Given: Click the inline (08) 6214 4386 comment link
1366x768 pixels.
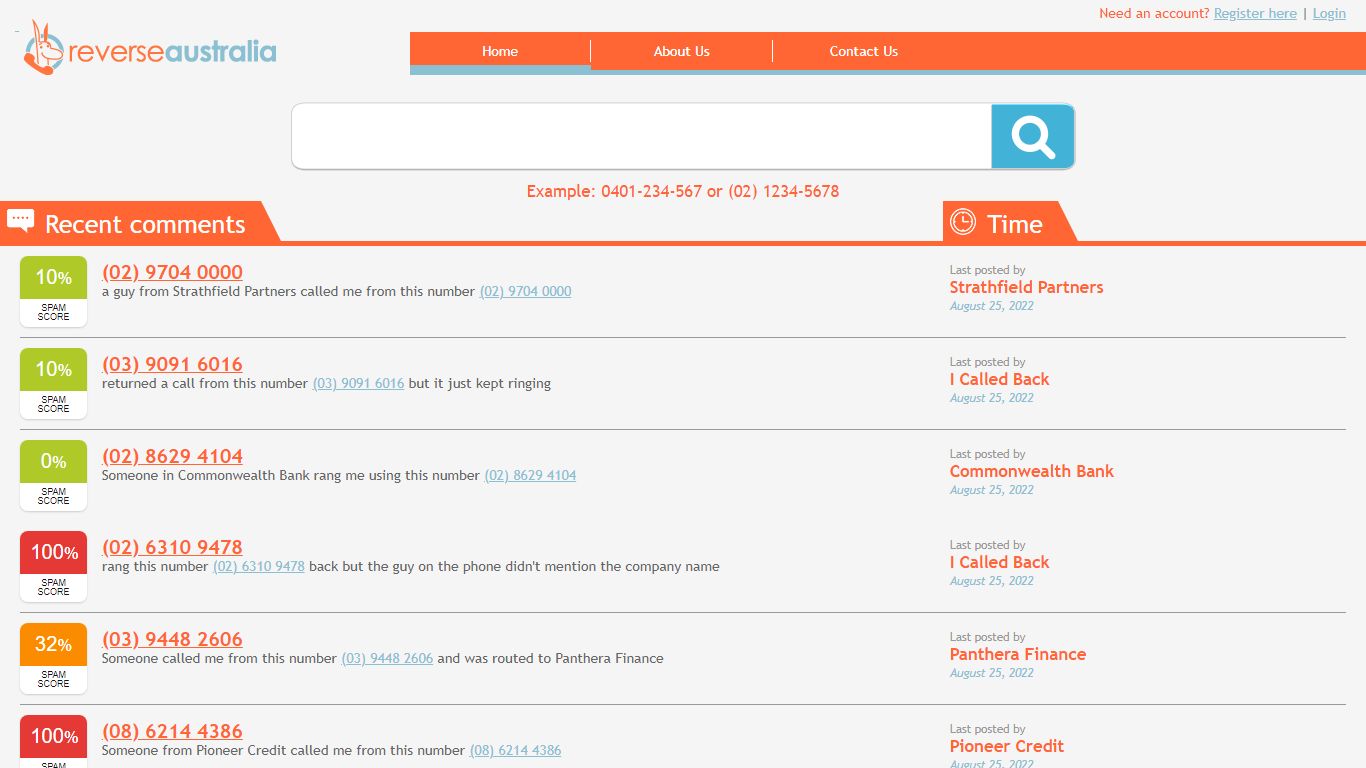Looking at the screenshot, I should pyautogui.click(x=515, y=751).
